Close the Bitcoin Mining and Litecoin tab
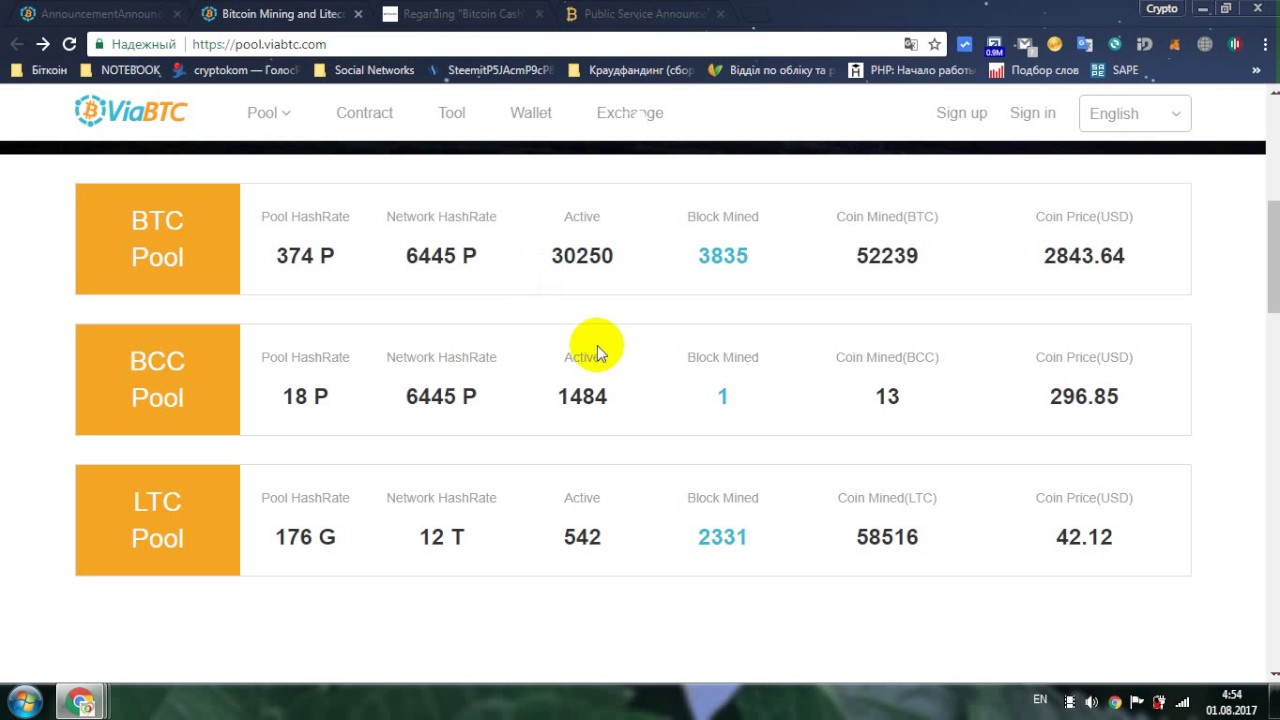 [359, 14]
